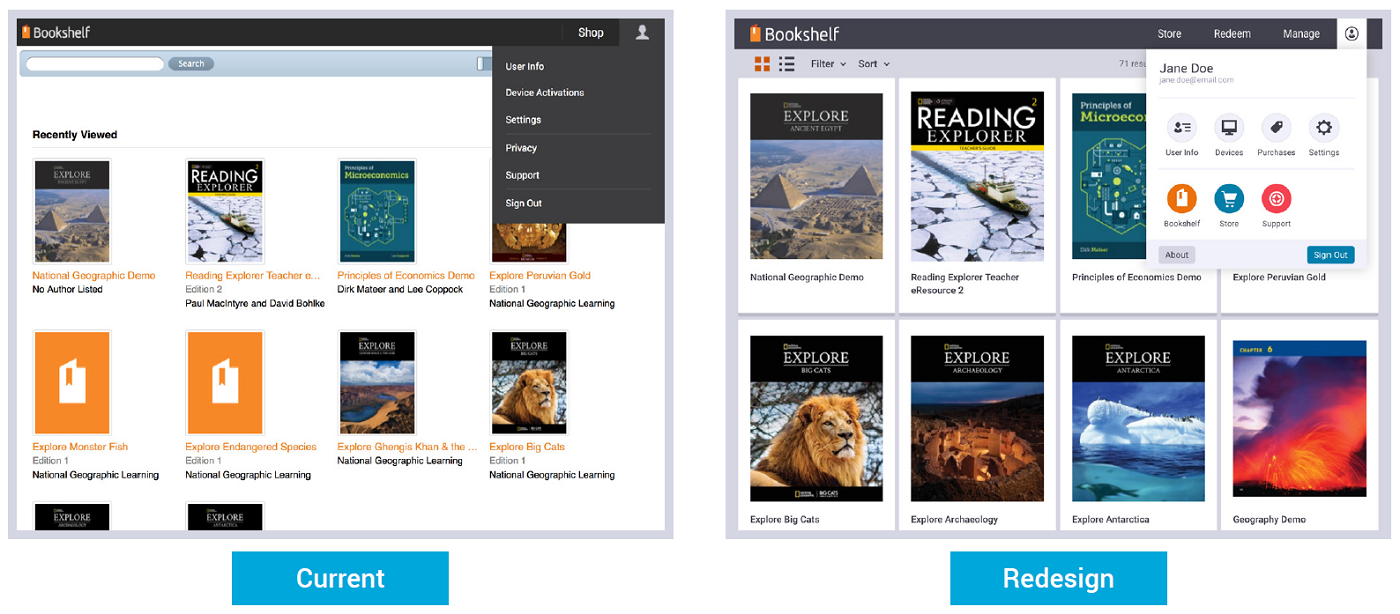Viewport: 1400px width, 614px height.
Task: Select Device Activations in Current menu
Action: tap(545, 93)
